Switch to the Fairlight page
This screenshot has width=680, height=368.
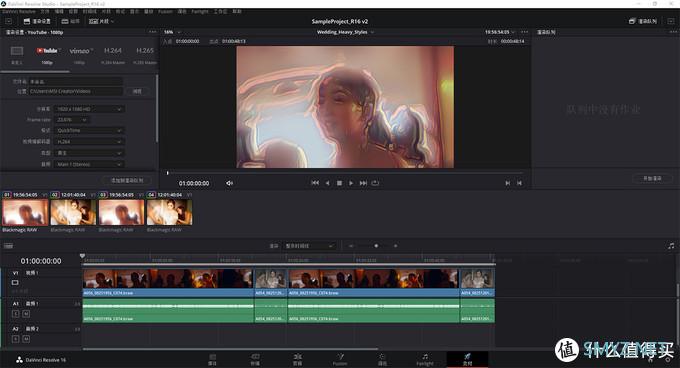pyautogui.click(x=425, y=359)
